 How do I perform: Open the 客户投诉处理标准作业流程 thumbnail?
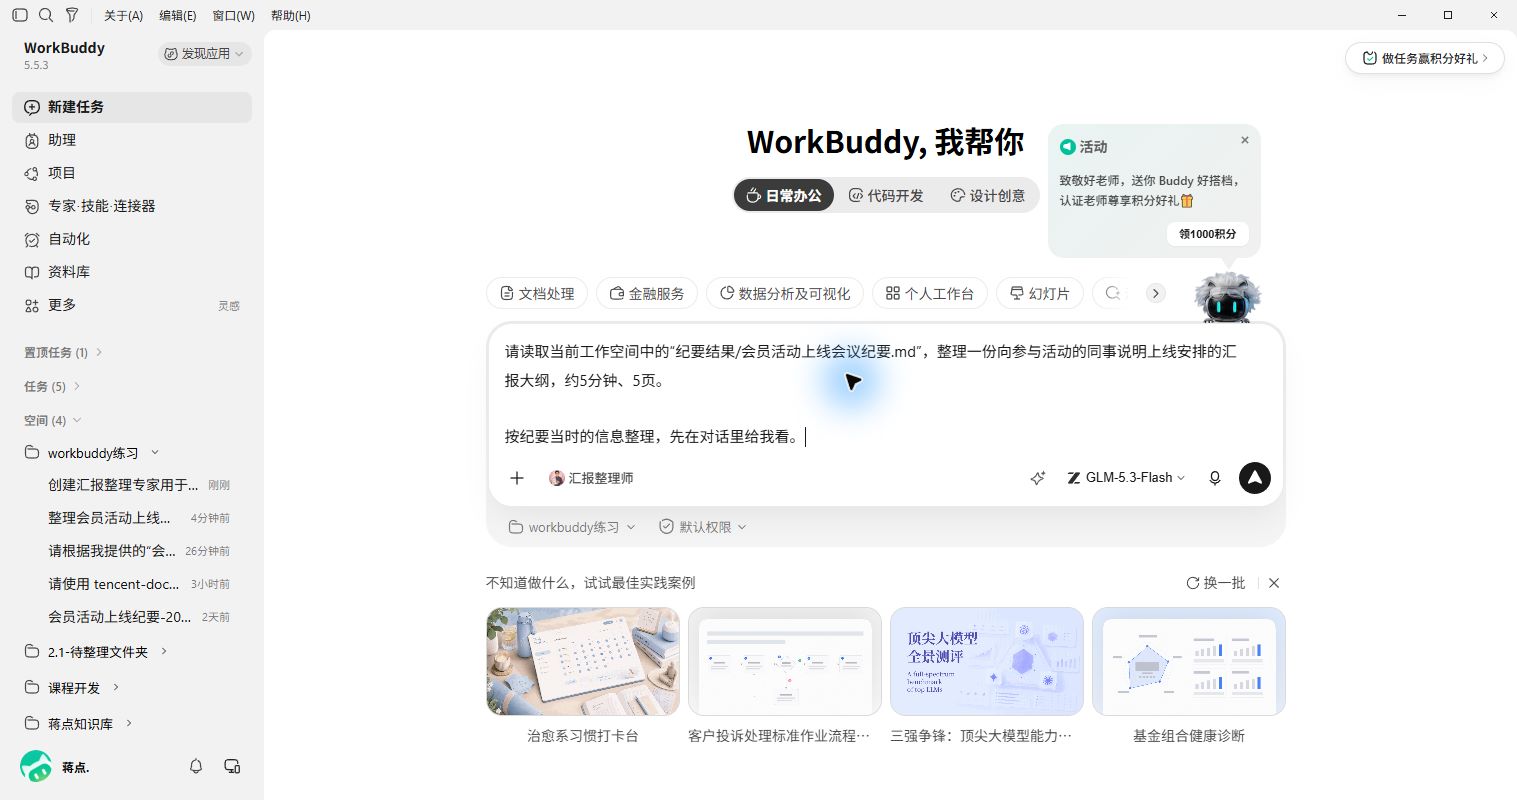(785, 661)
